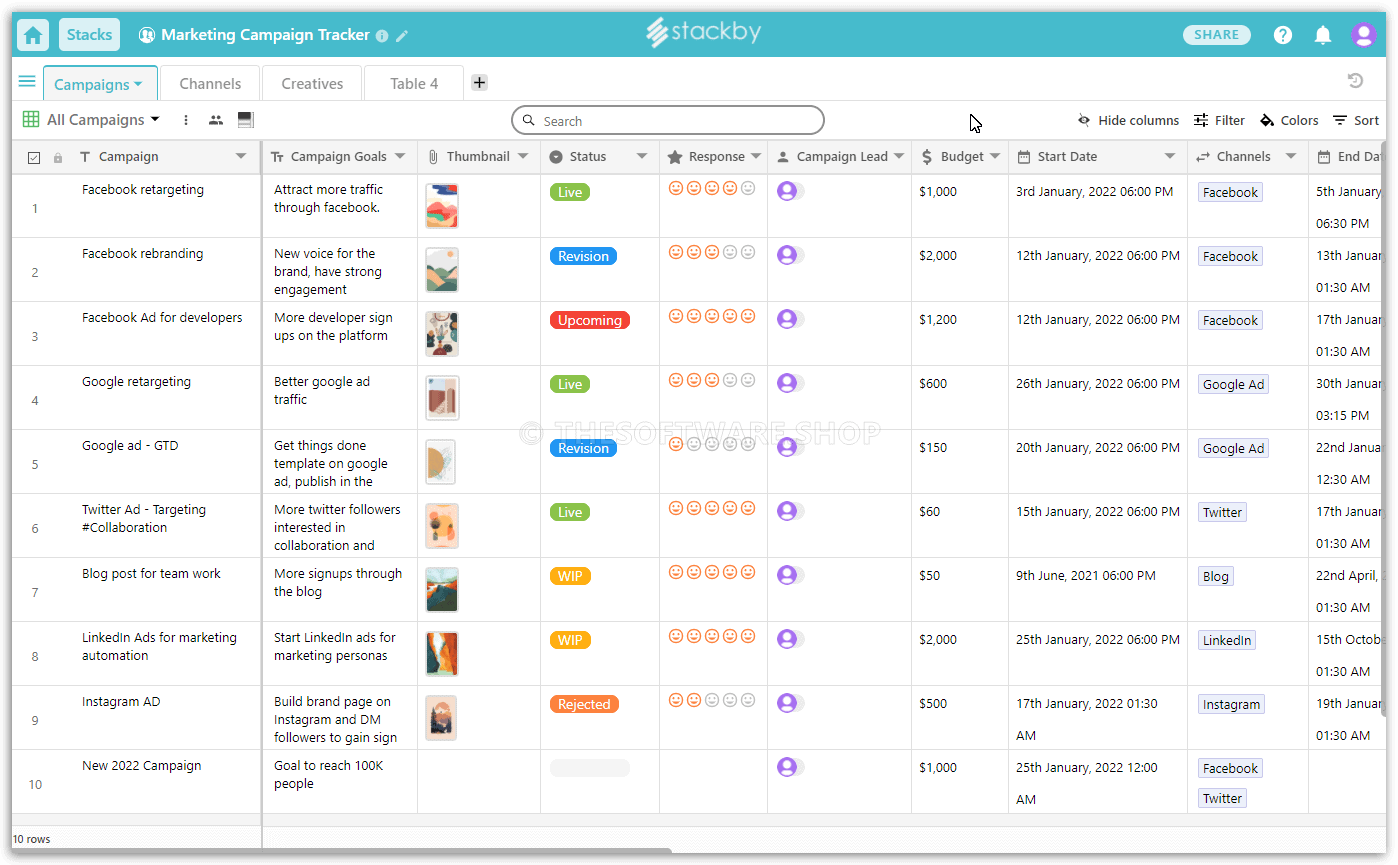The height and width of the screenshot is (865, 1398).
Task: Open thumbnail image of Facebook retargeting row
Action: click(441, 206)
